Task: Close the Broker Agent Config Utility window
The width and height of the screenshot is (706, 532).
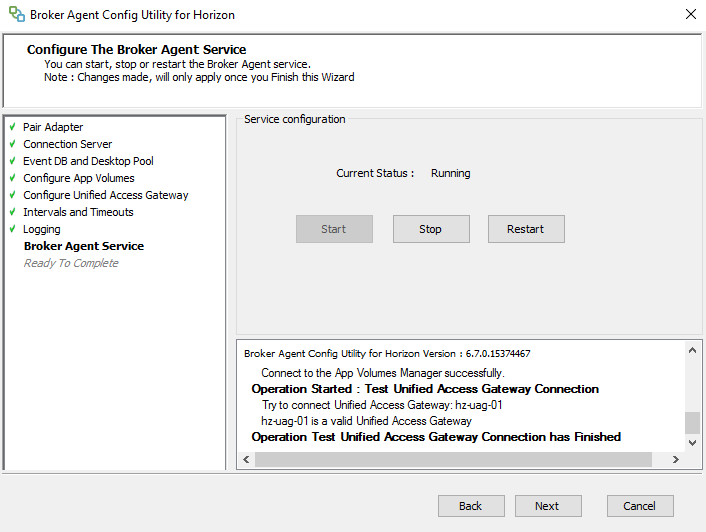Action: [689, 15]
